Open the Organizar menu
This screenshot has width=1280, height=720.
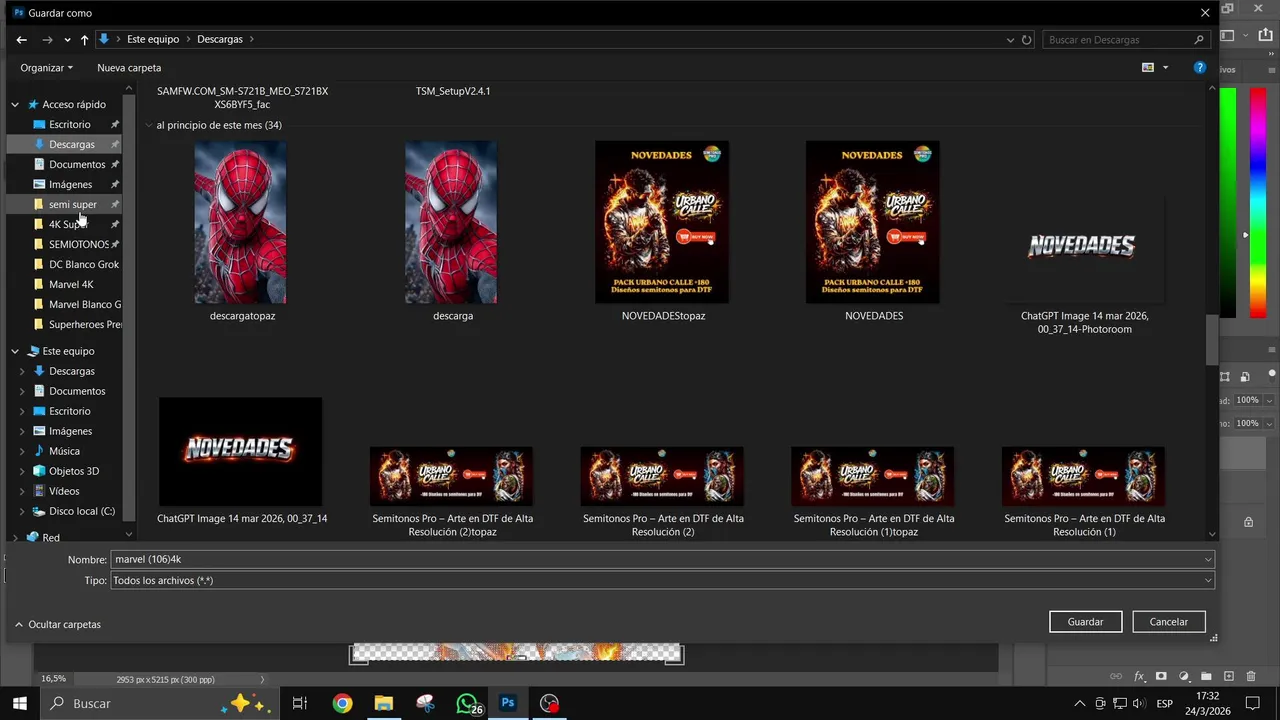46,68
